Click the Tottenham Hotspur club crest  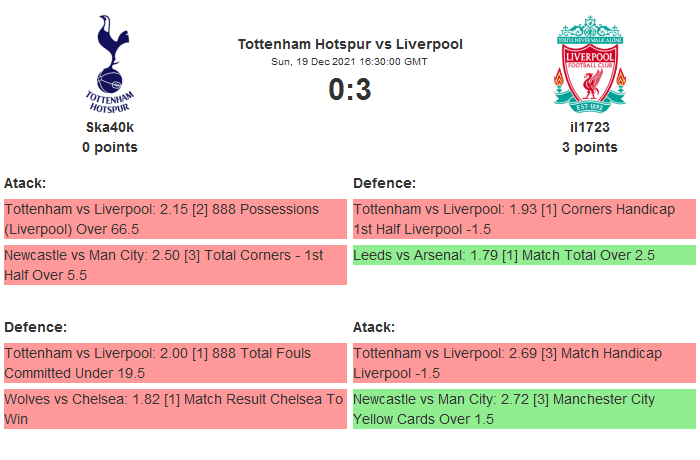pos(110,63)
